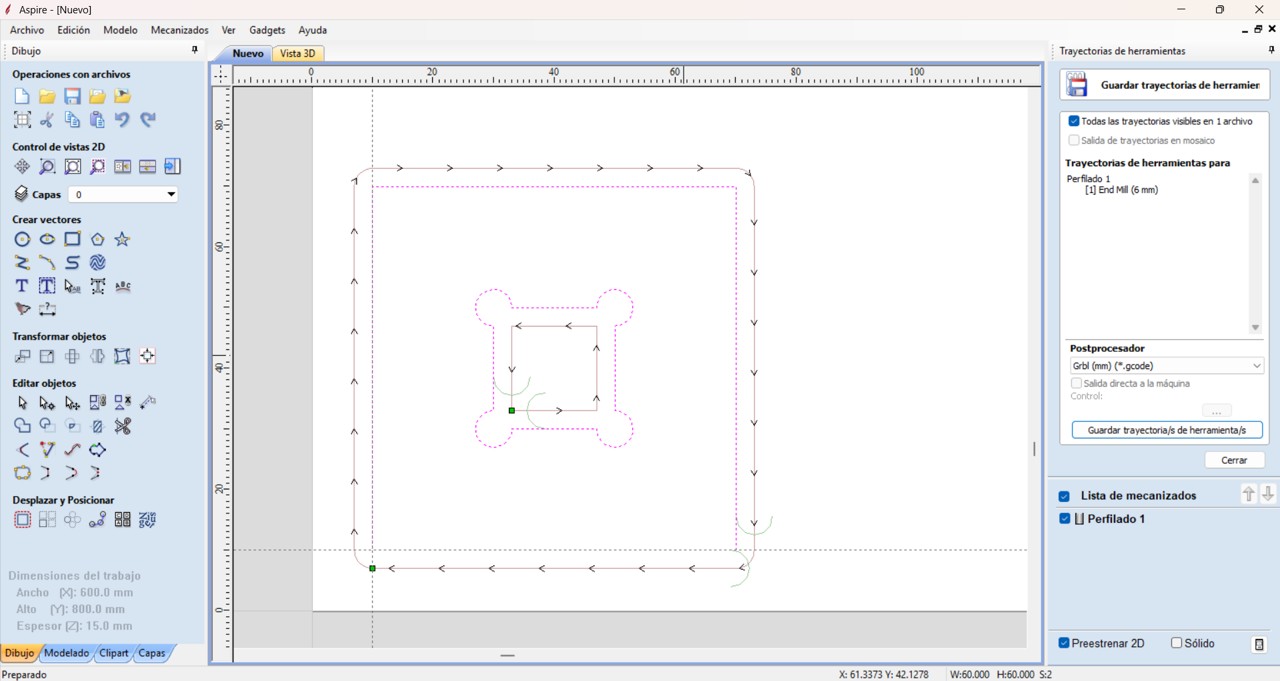
Task: Open the Measure dimension tool
Action: coord(47,309)
